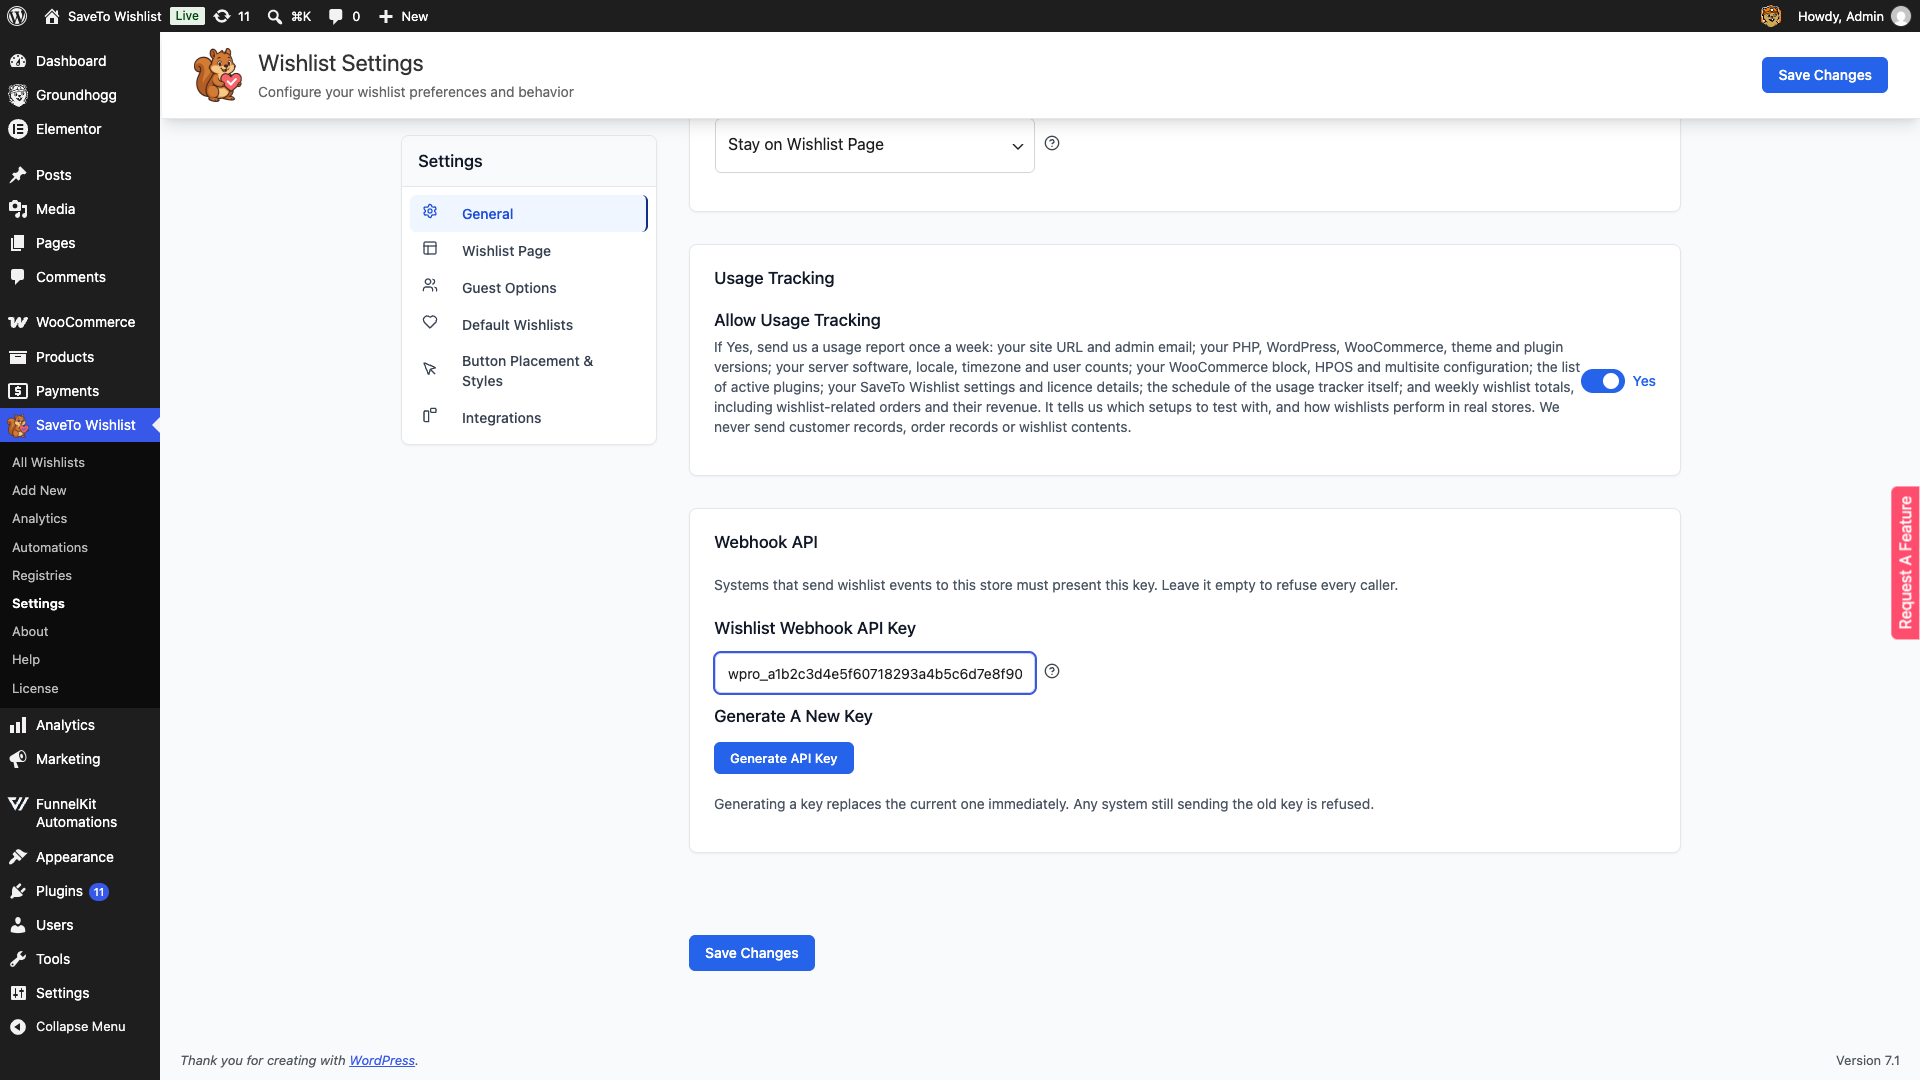Click the FunnelKit Automations icon
This screenshot has width=1920, height=1080.
(x=18, y=804)
